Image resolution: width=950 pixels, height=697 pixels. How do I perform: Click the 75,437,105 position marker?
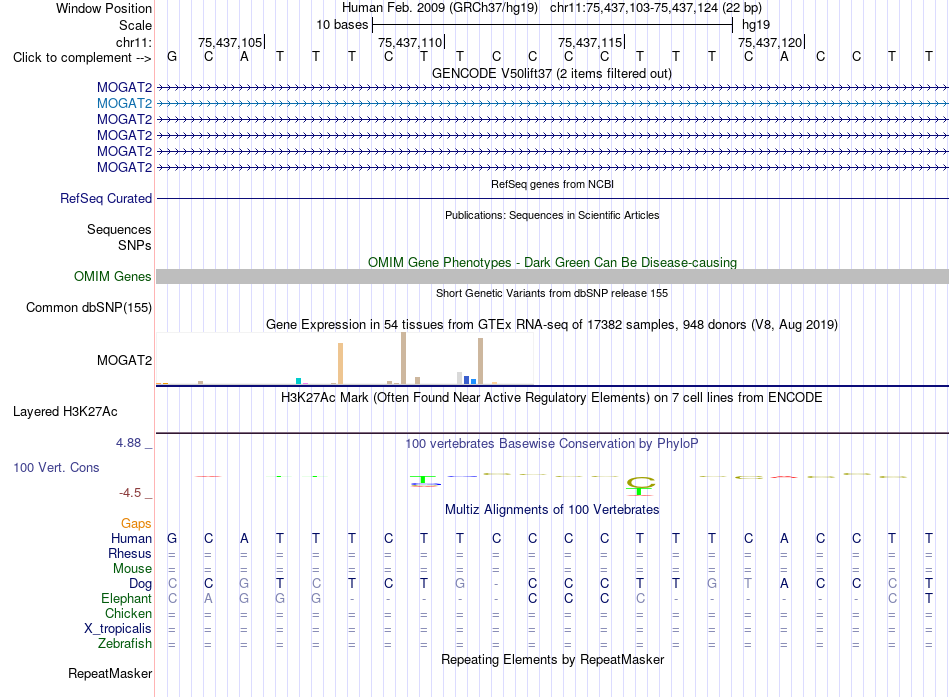[x=231, y=42]
